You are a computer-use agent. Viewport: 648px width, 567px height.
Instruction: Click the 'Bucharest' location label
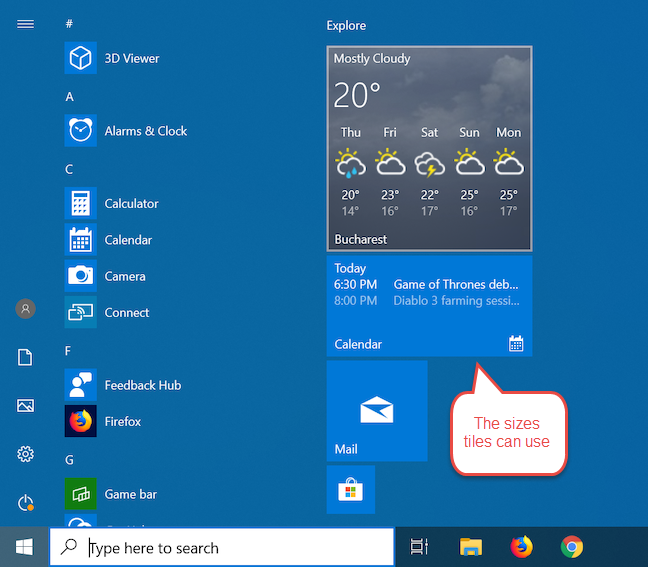coord(360,239)
